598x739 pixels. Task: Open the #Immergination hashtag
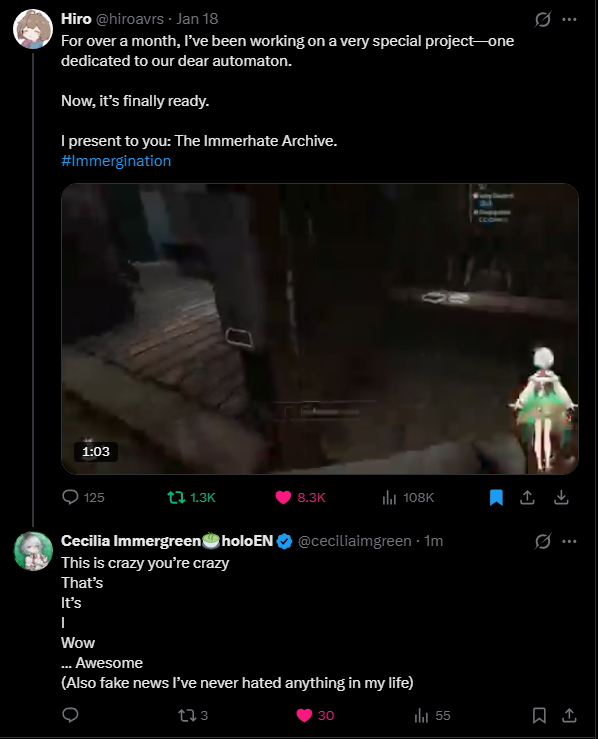tap(116, 161)
